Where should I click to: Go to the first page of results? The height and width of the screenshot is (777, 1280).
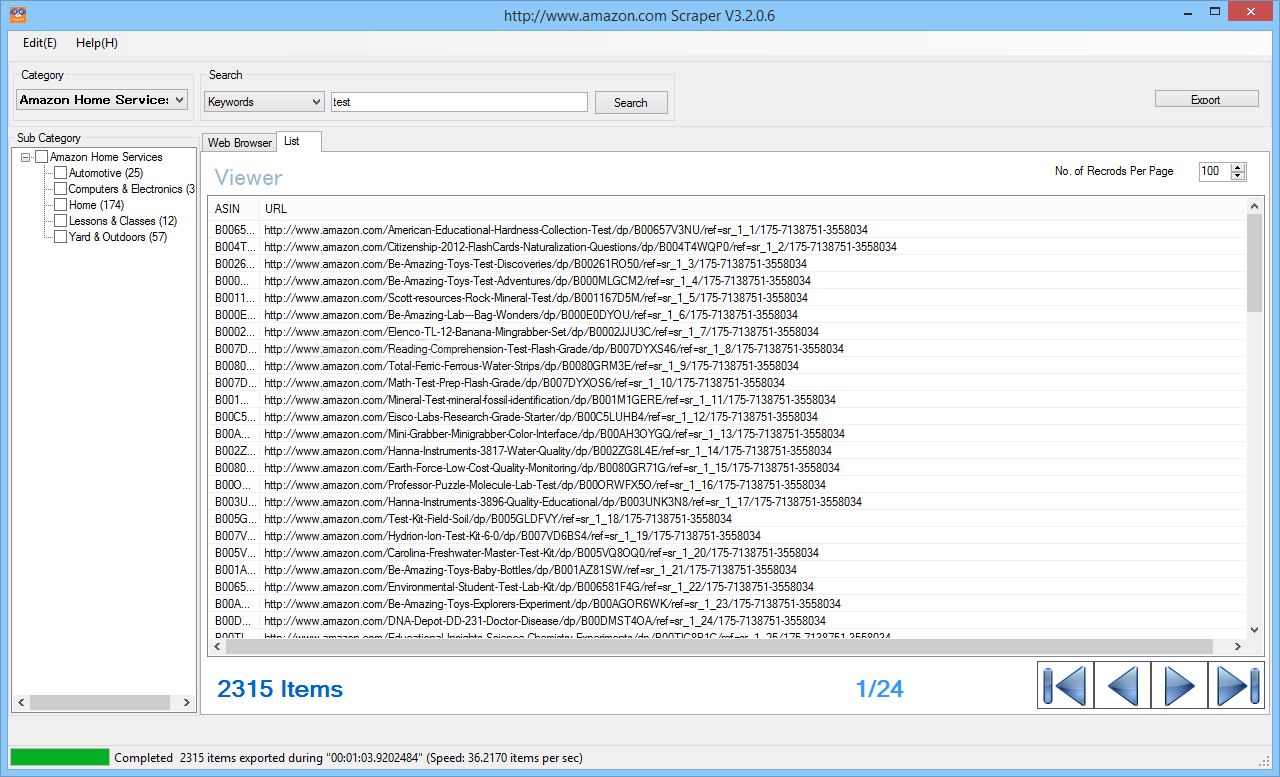tap(1065, 686)
